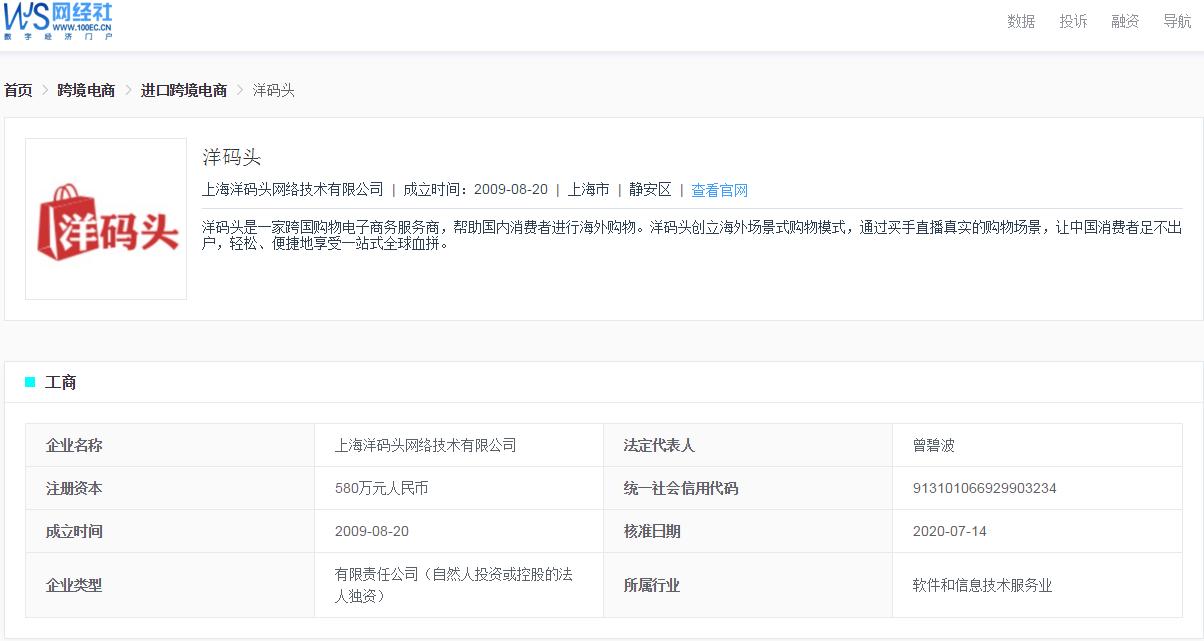The width and height of the screenshot is (1204, 641).
Task: Visit the official site via 查看官网
Action: (723, 189)
